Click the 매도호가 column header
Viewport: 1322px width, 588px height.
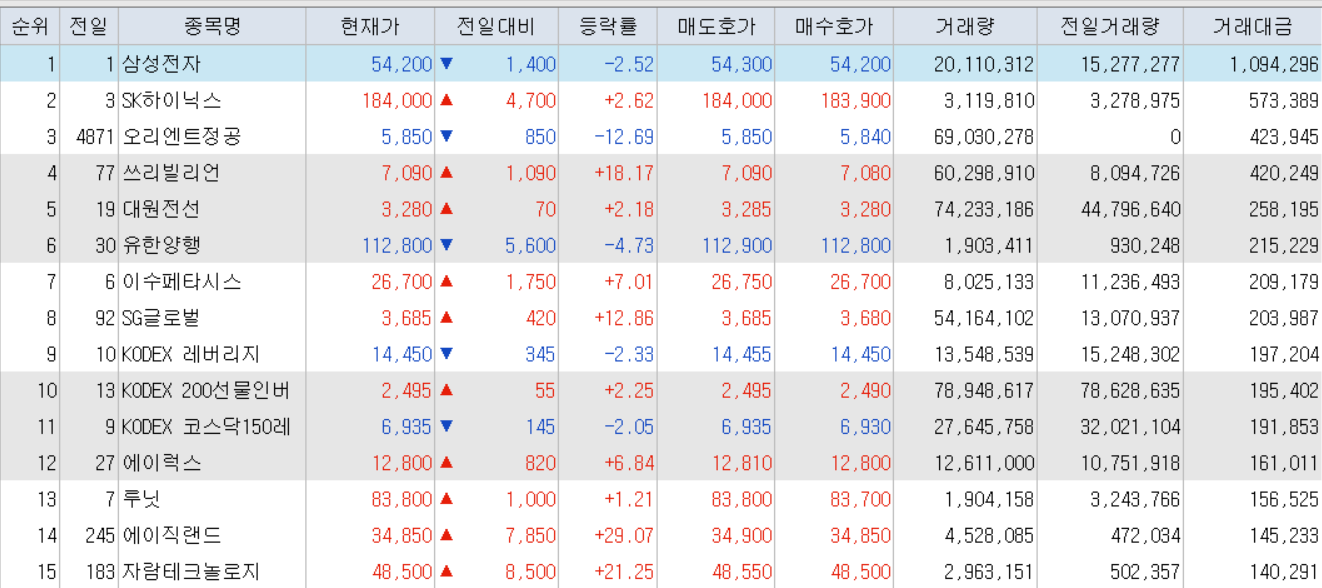click(x=716, y=27)
